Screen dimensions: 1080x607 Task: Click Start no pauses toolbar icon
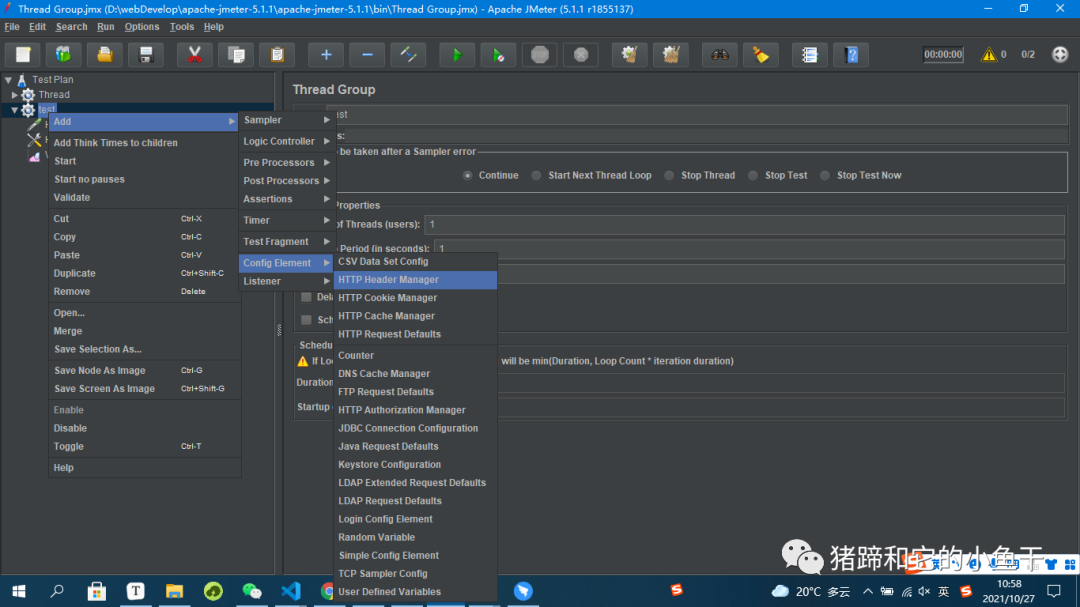pos(499,54)
